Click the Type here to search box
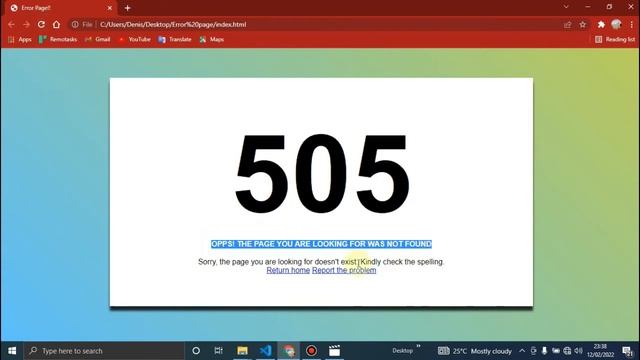Viewport: 640px width, 360px height. pyautogui.click(x=104, y=351)
